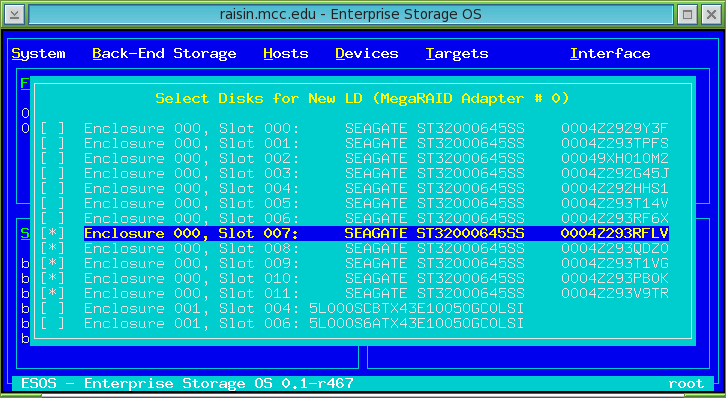Check the Slot 003 disk checkbox

(x=52, y=173)
